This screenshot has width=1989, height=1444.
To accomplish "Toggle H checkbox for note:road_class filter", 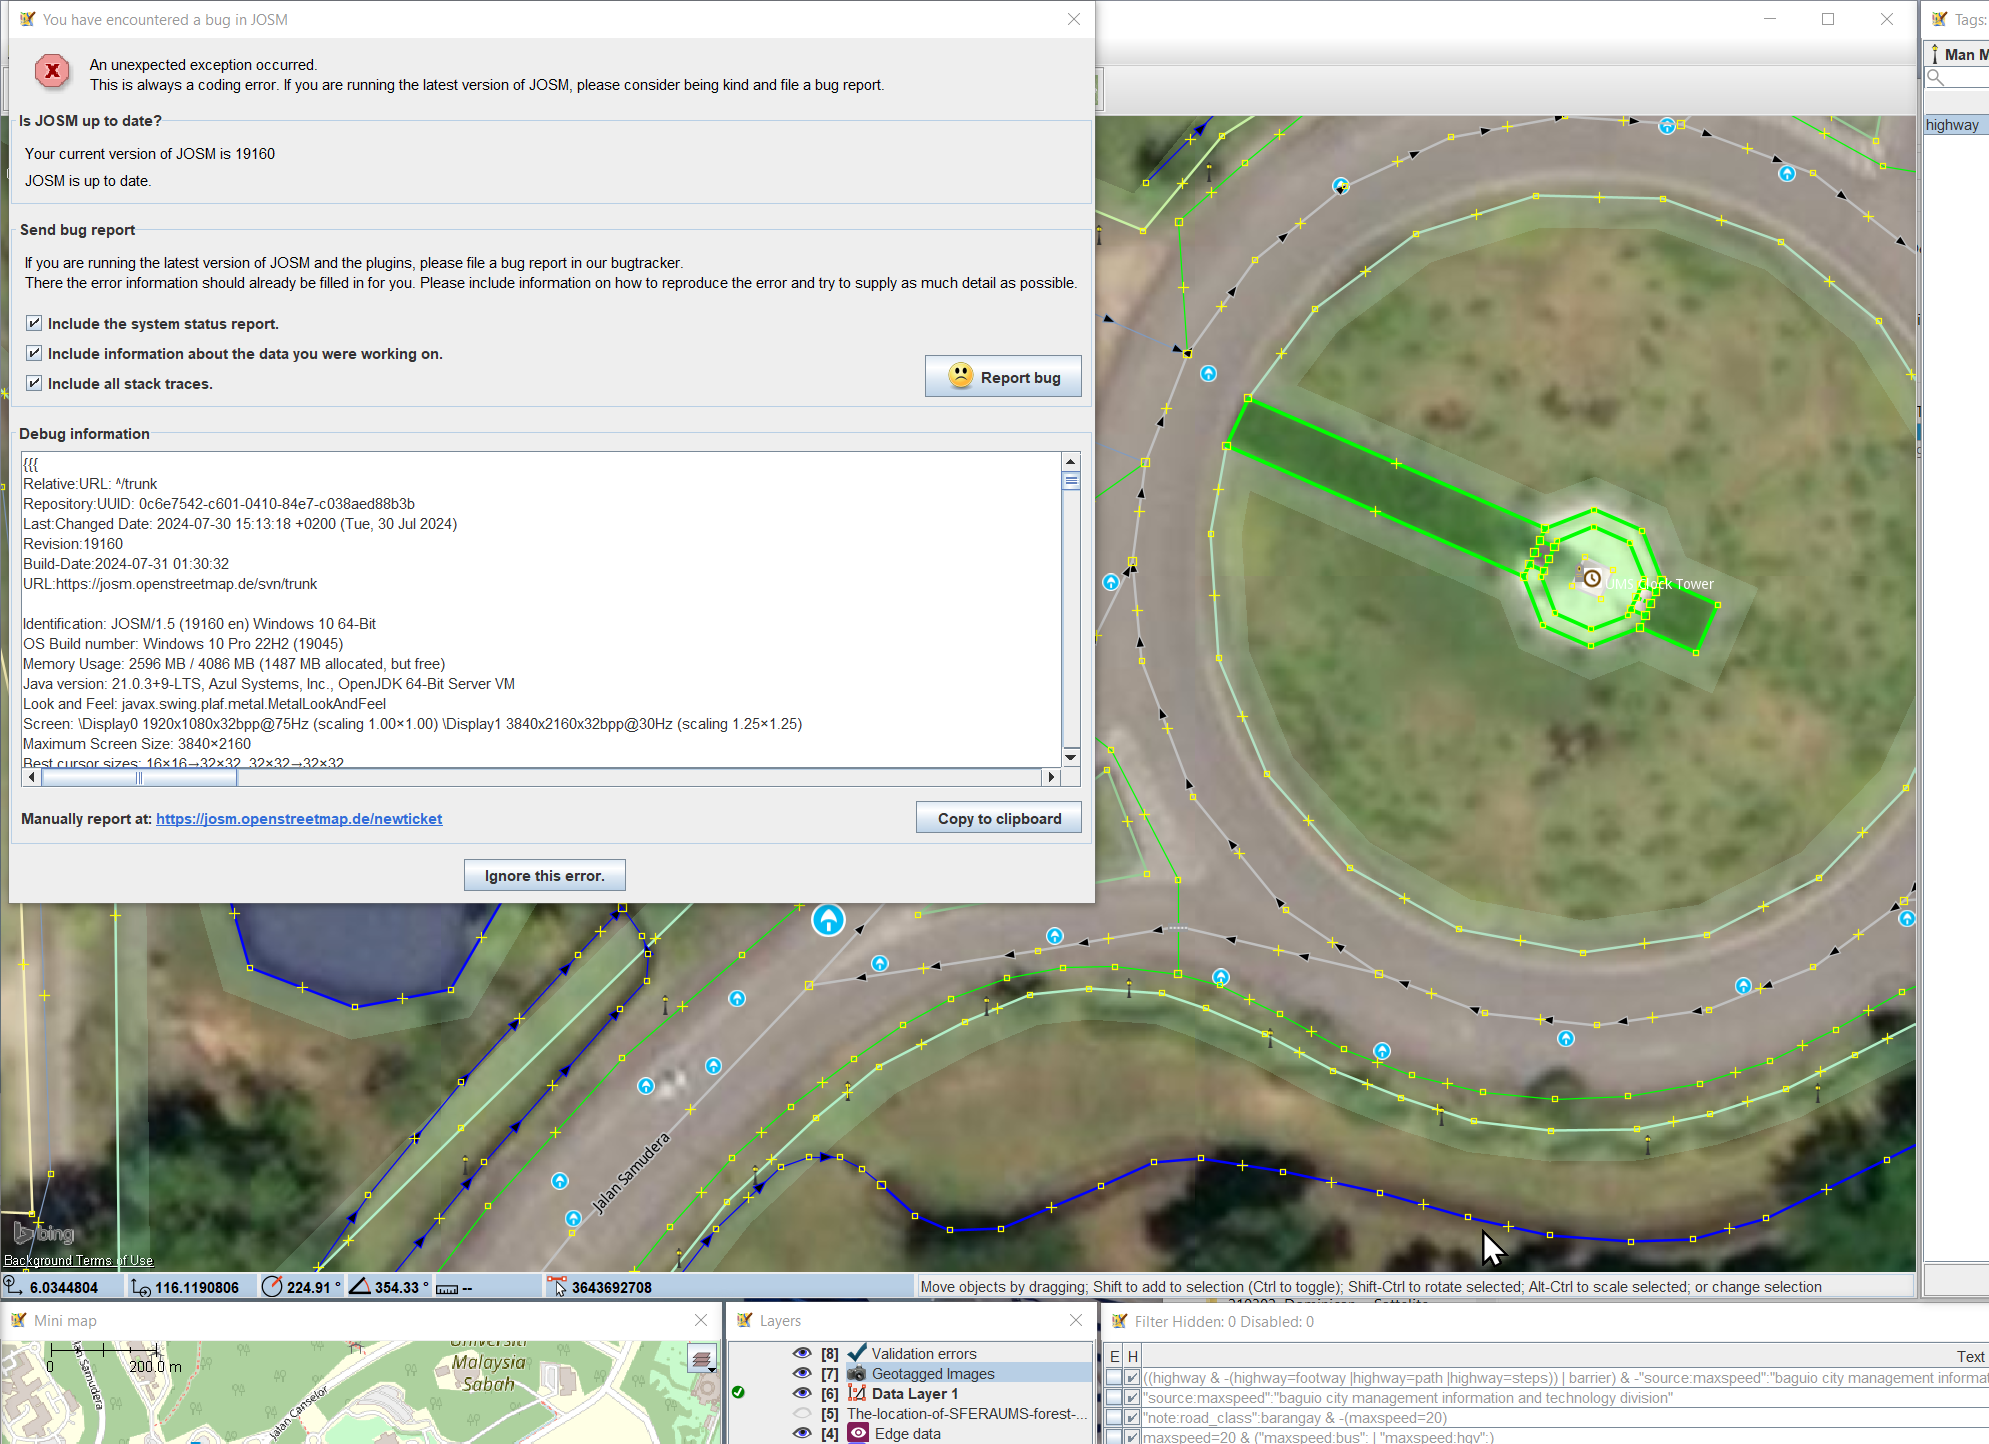I will point(1132,1418).
